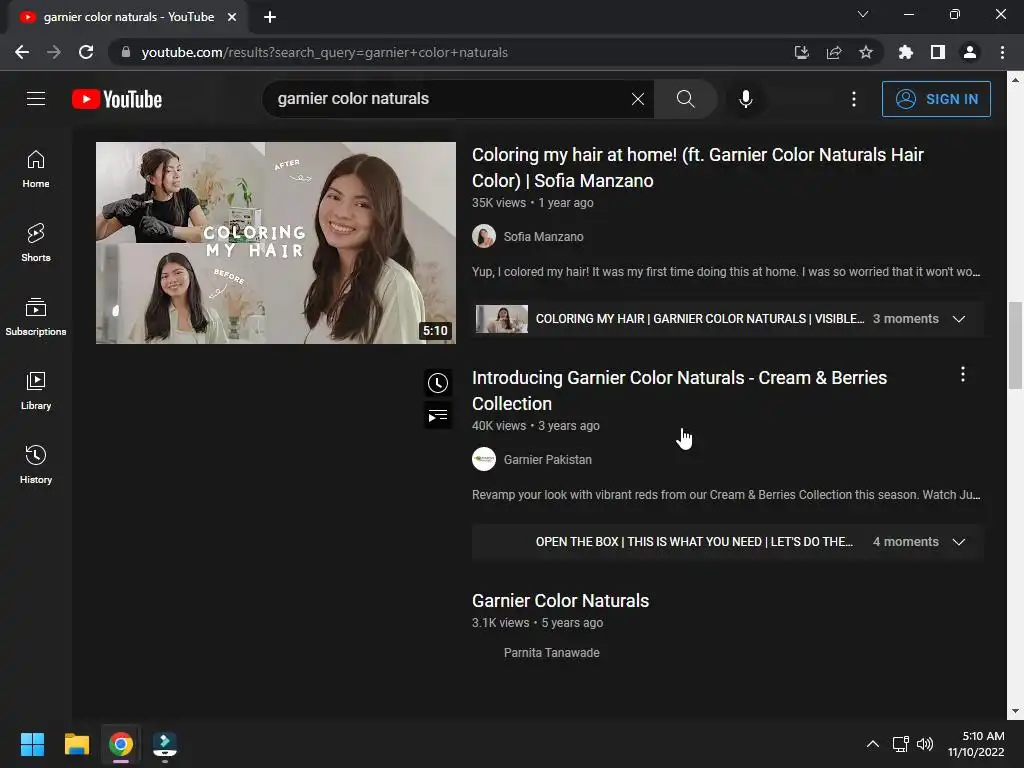
Task: Toggle the Chrome side panel
Action: [x=937, y=52]
